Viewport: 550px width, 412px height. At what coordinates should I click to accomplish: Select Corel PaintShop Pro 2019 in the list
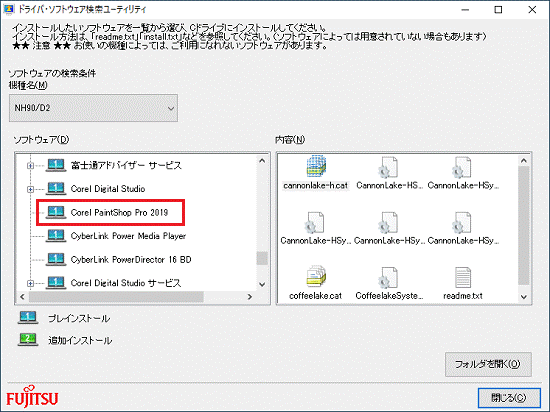pos(119,212)
